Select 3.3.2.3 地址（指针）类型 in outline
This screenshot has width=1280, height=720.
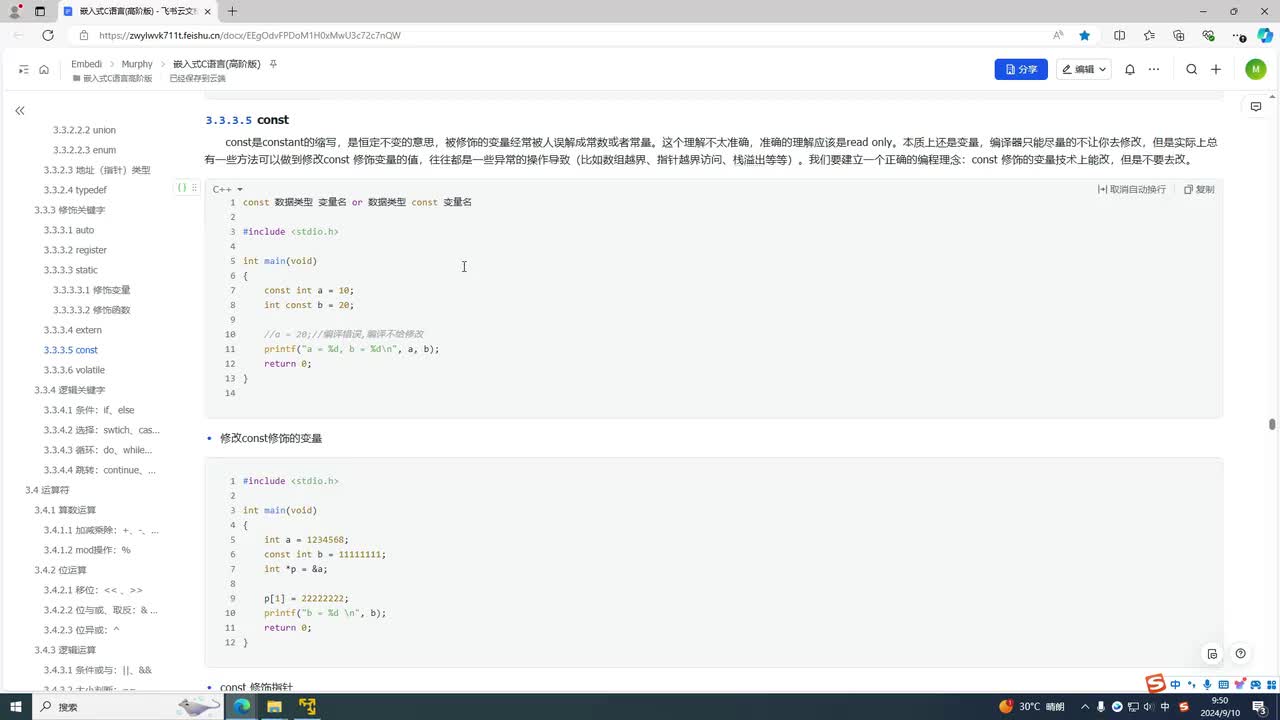[96, 170]
